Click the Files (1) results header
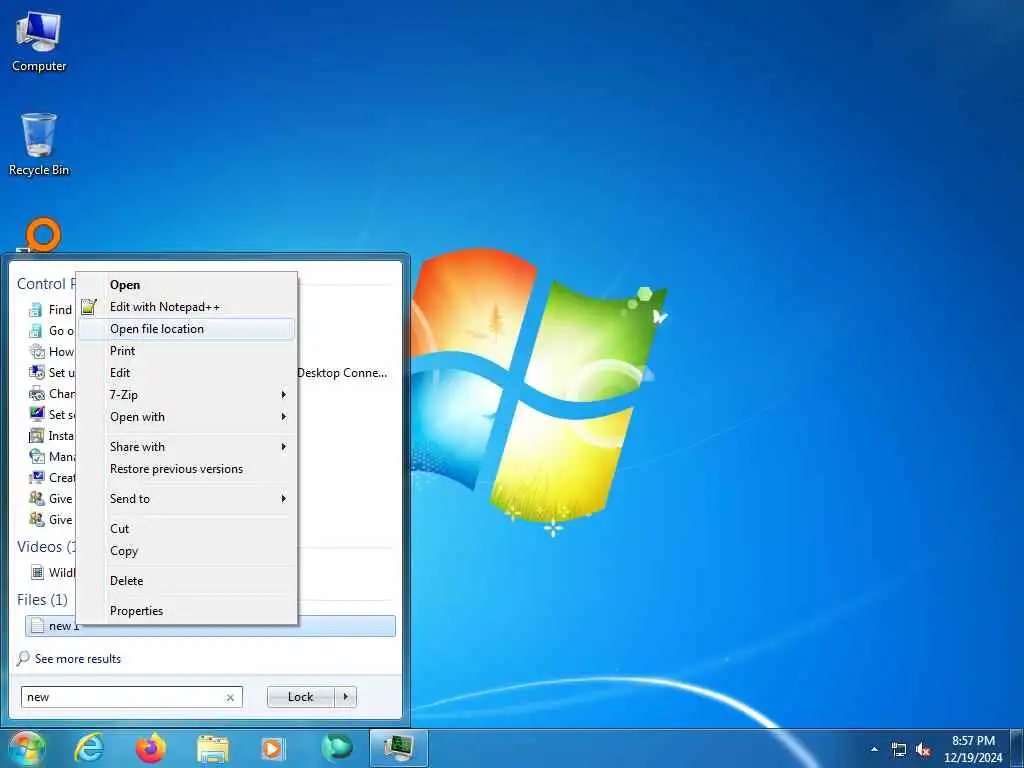The height and width of the screenshot is (768, 1024). 42,600
